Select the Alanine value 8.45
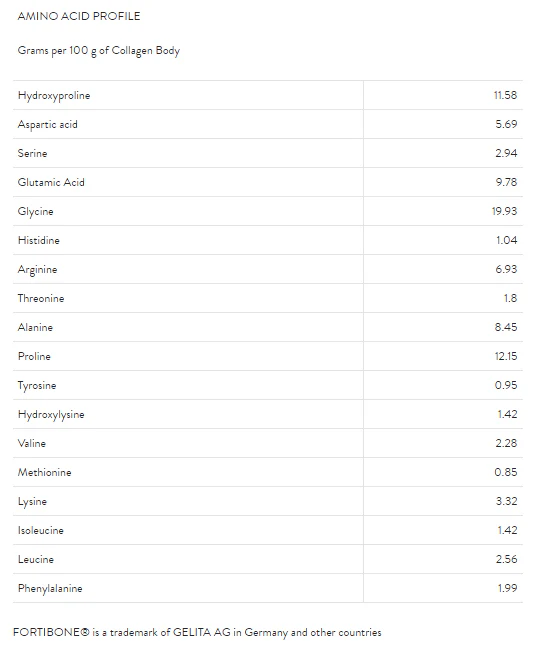The width and height of the screenshot is (537, 649). [x=506, y=327]
